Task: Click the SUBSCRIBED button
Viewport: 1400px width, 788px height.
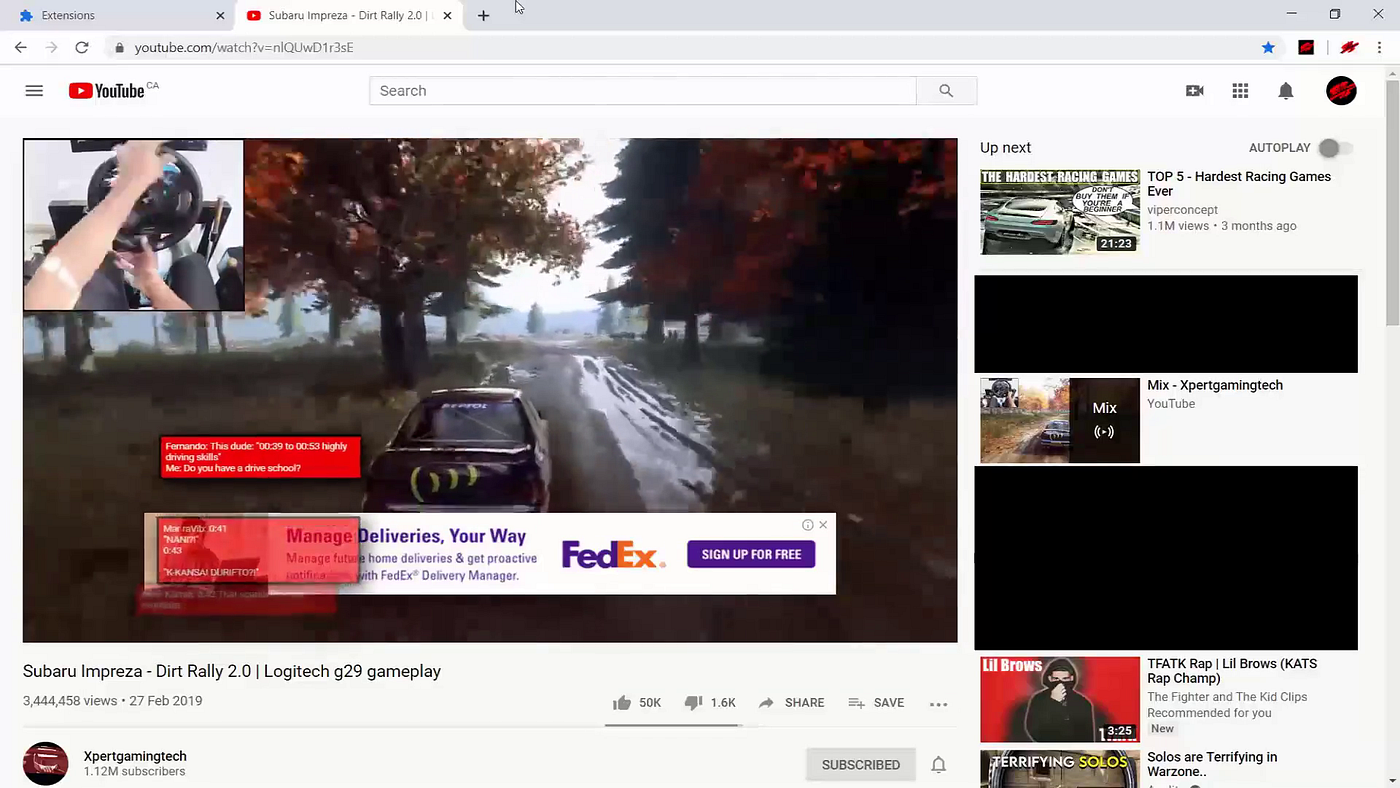Action: click(861, 765)
